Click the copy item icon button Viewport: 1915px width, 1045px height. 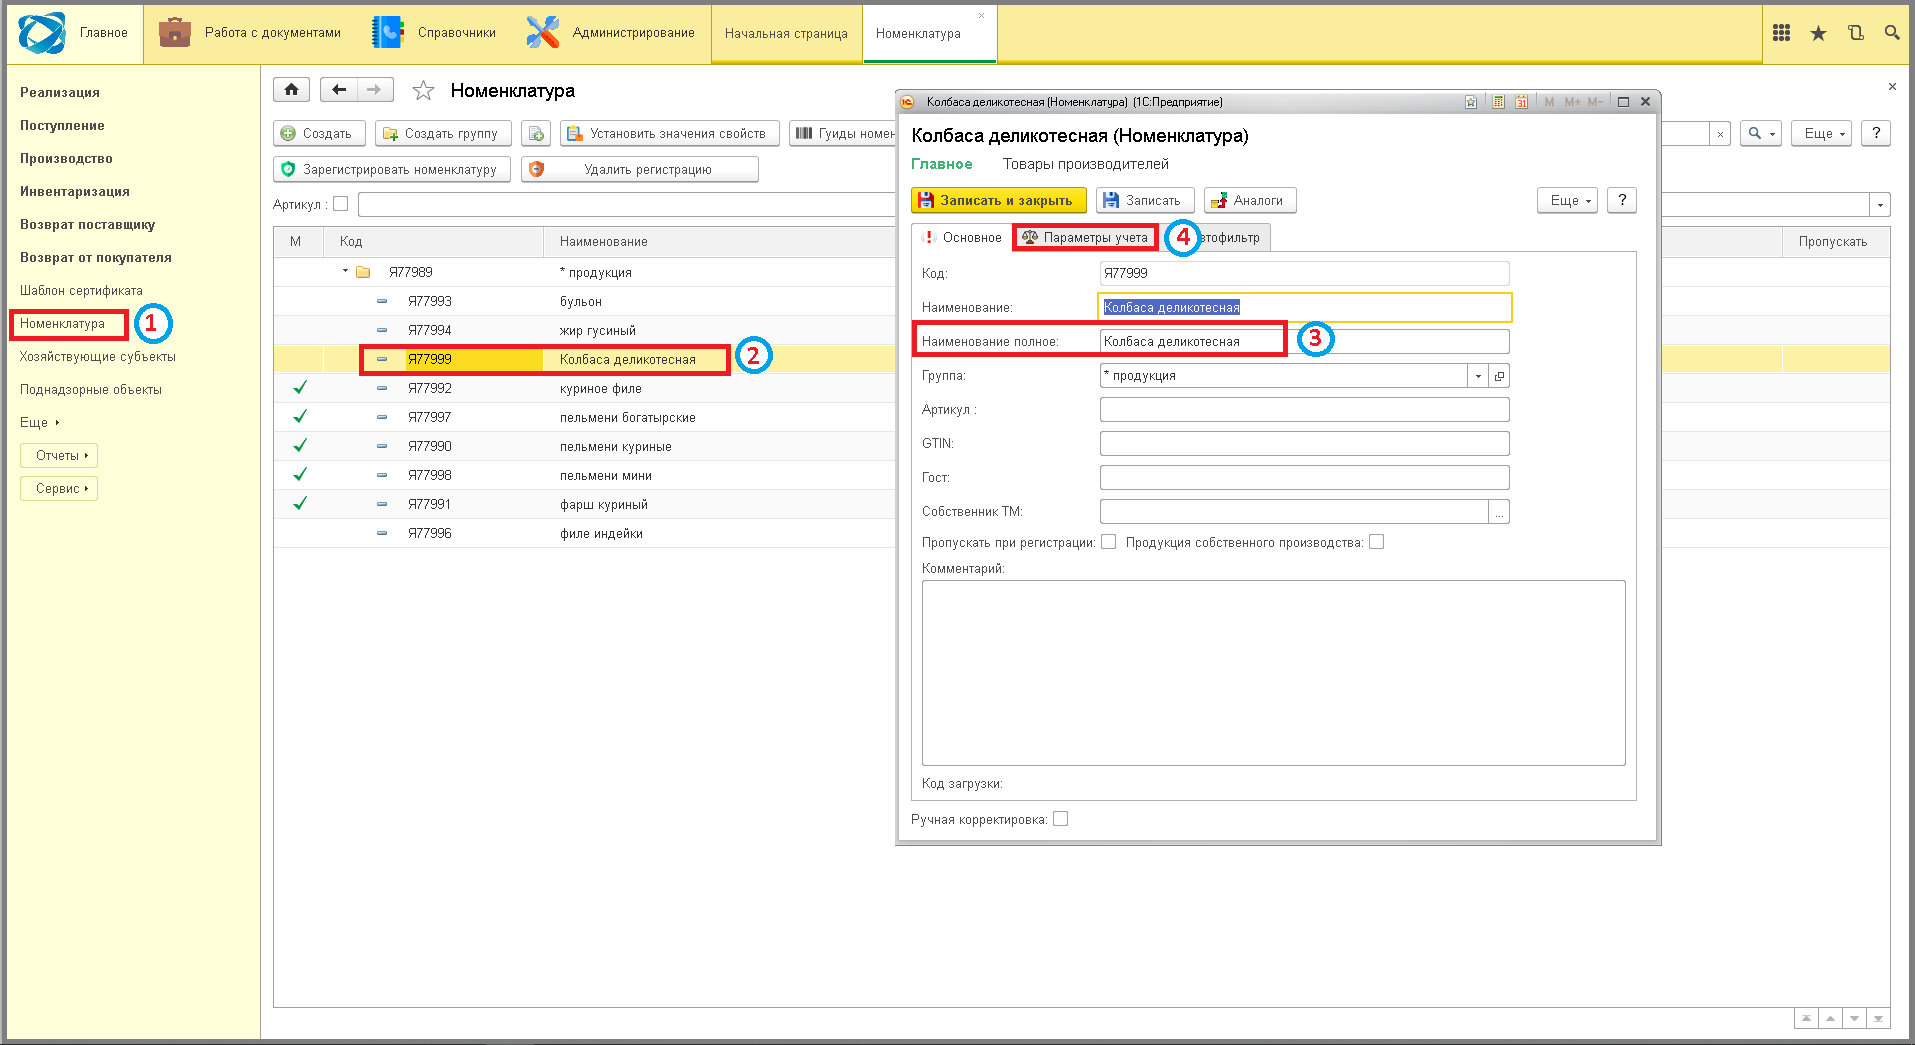point(536,133)
